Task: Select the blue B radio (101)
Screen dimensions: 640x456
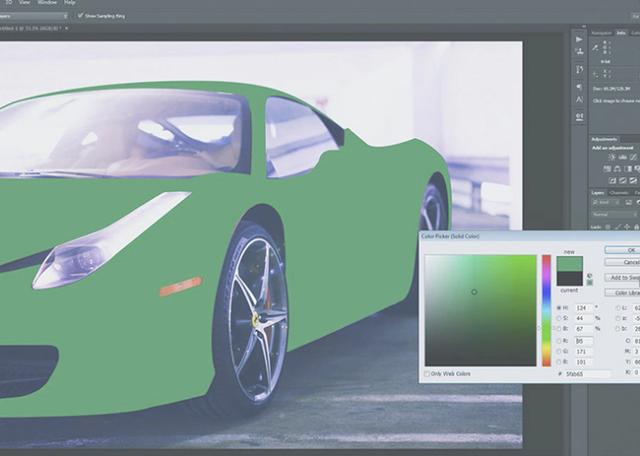Action: point(559,362)
